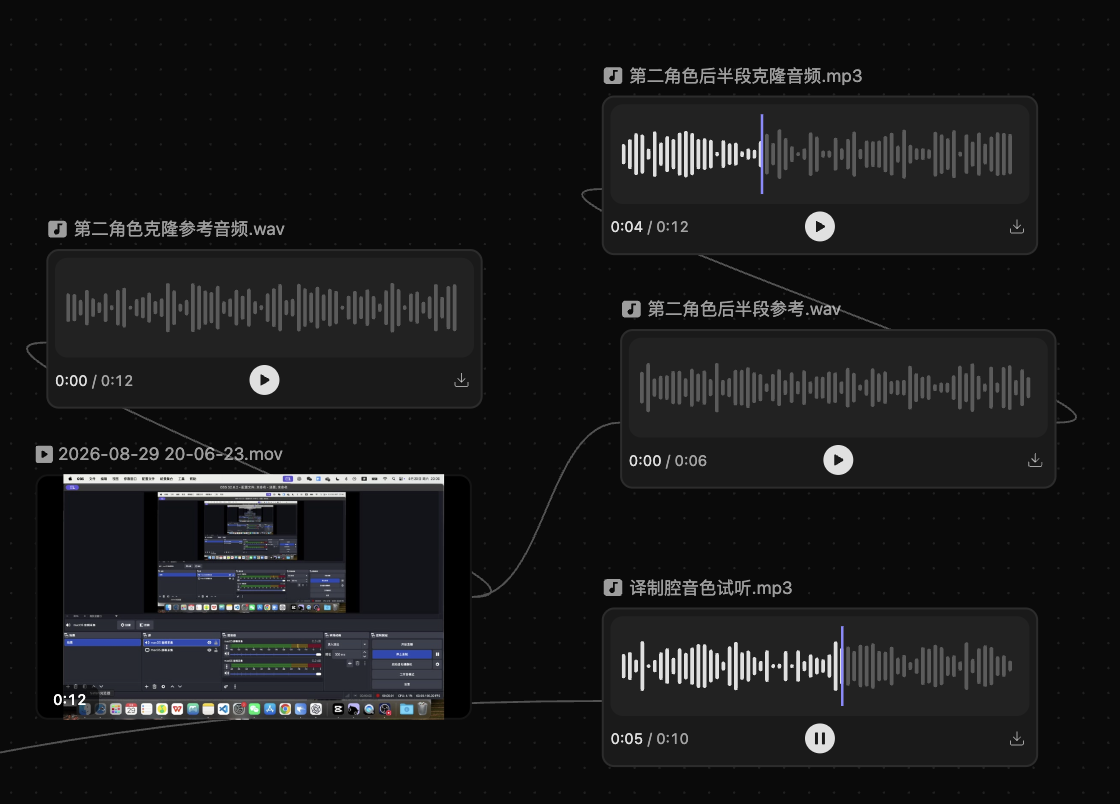Select title 第二角色后半段克隆音频.mp3
This screenshot has height=804, width=1120.
(x=746, y=76)
